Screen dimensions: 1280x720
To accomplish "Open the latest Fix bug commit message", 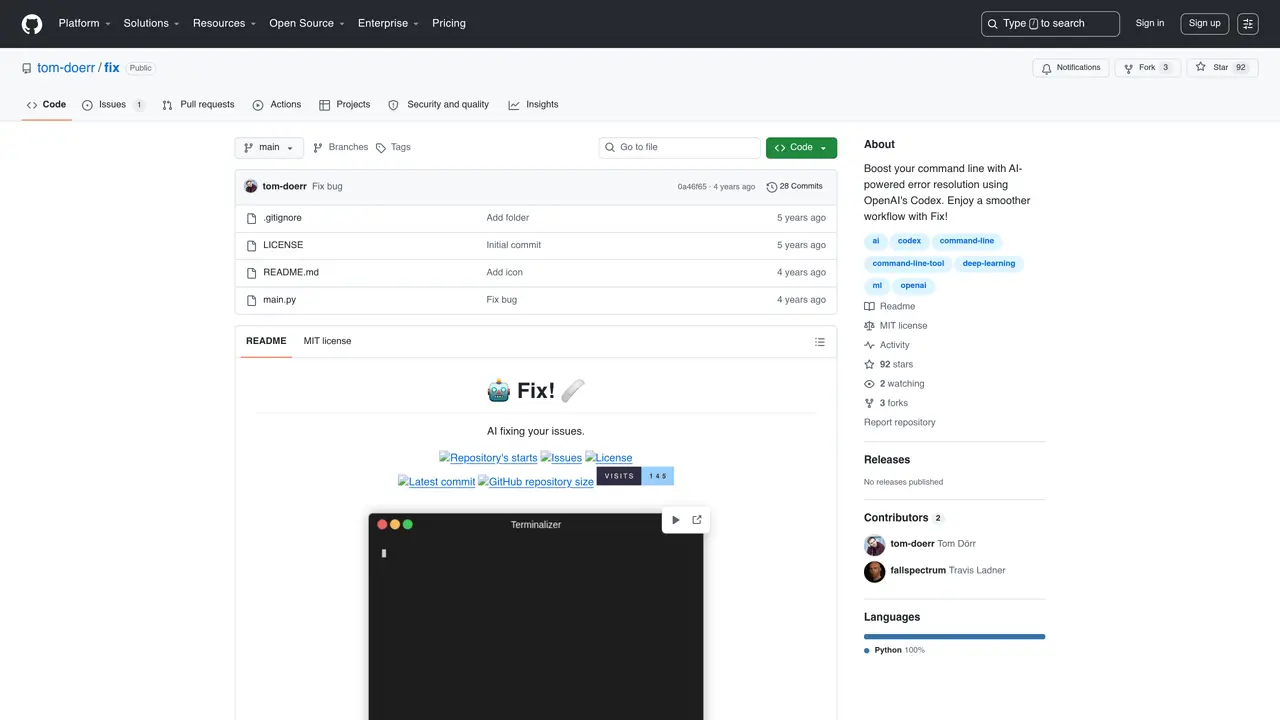I will click(327, 186).
